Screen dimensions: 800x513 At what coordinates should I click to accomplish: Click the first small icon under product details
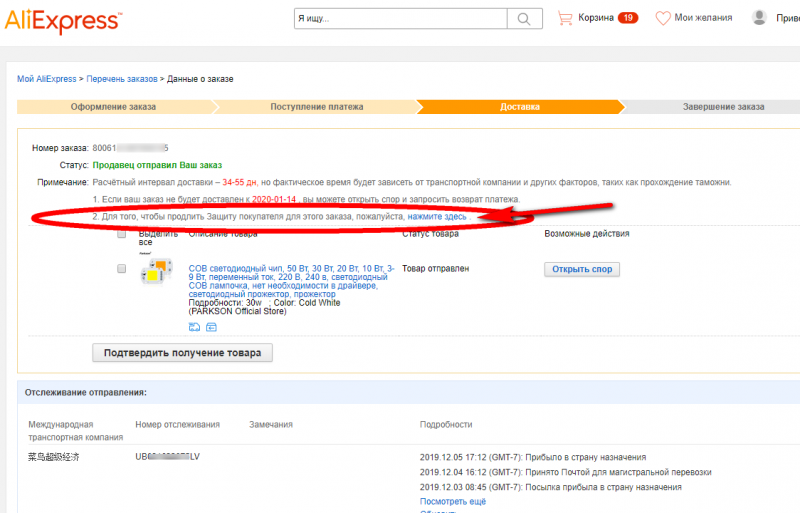tap(194, 327)
